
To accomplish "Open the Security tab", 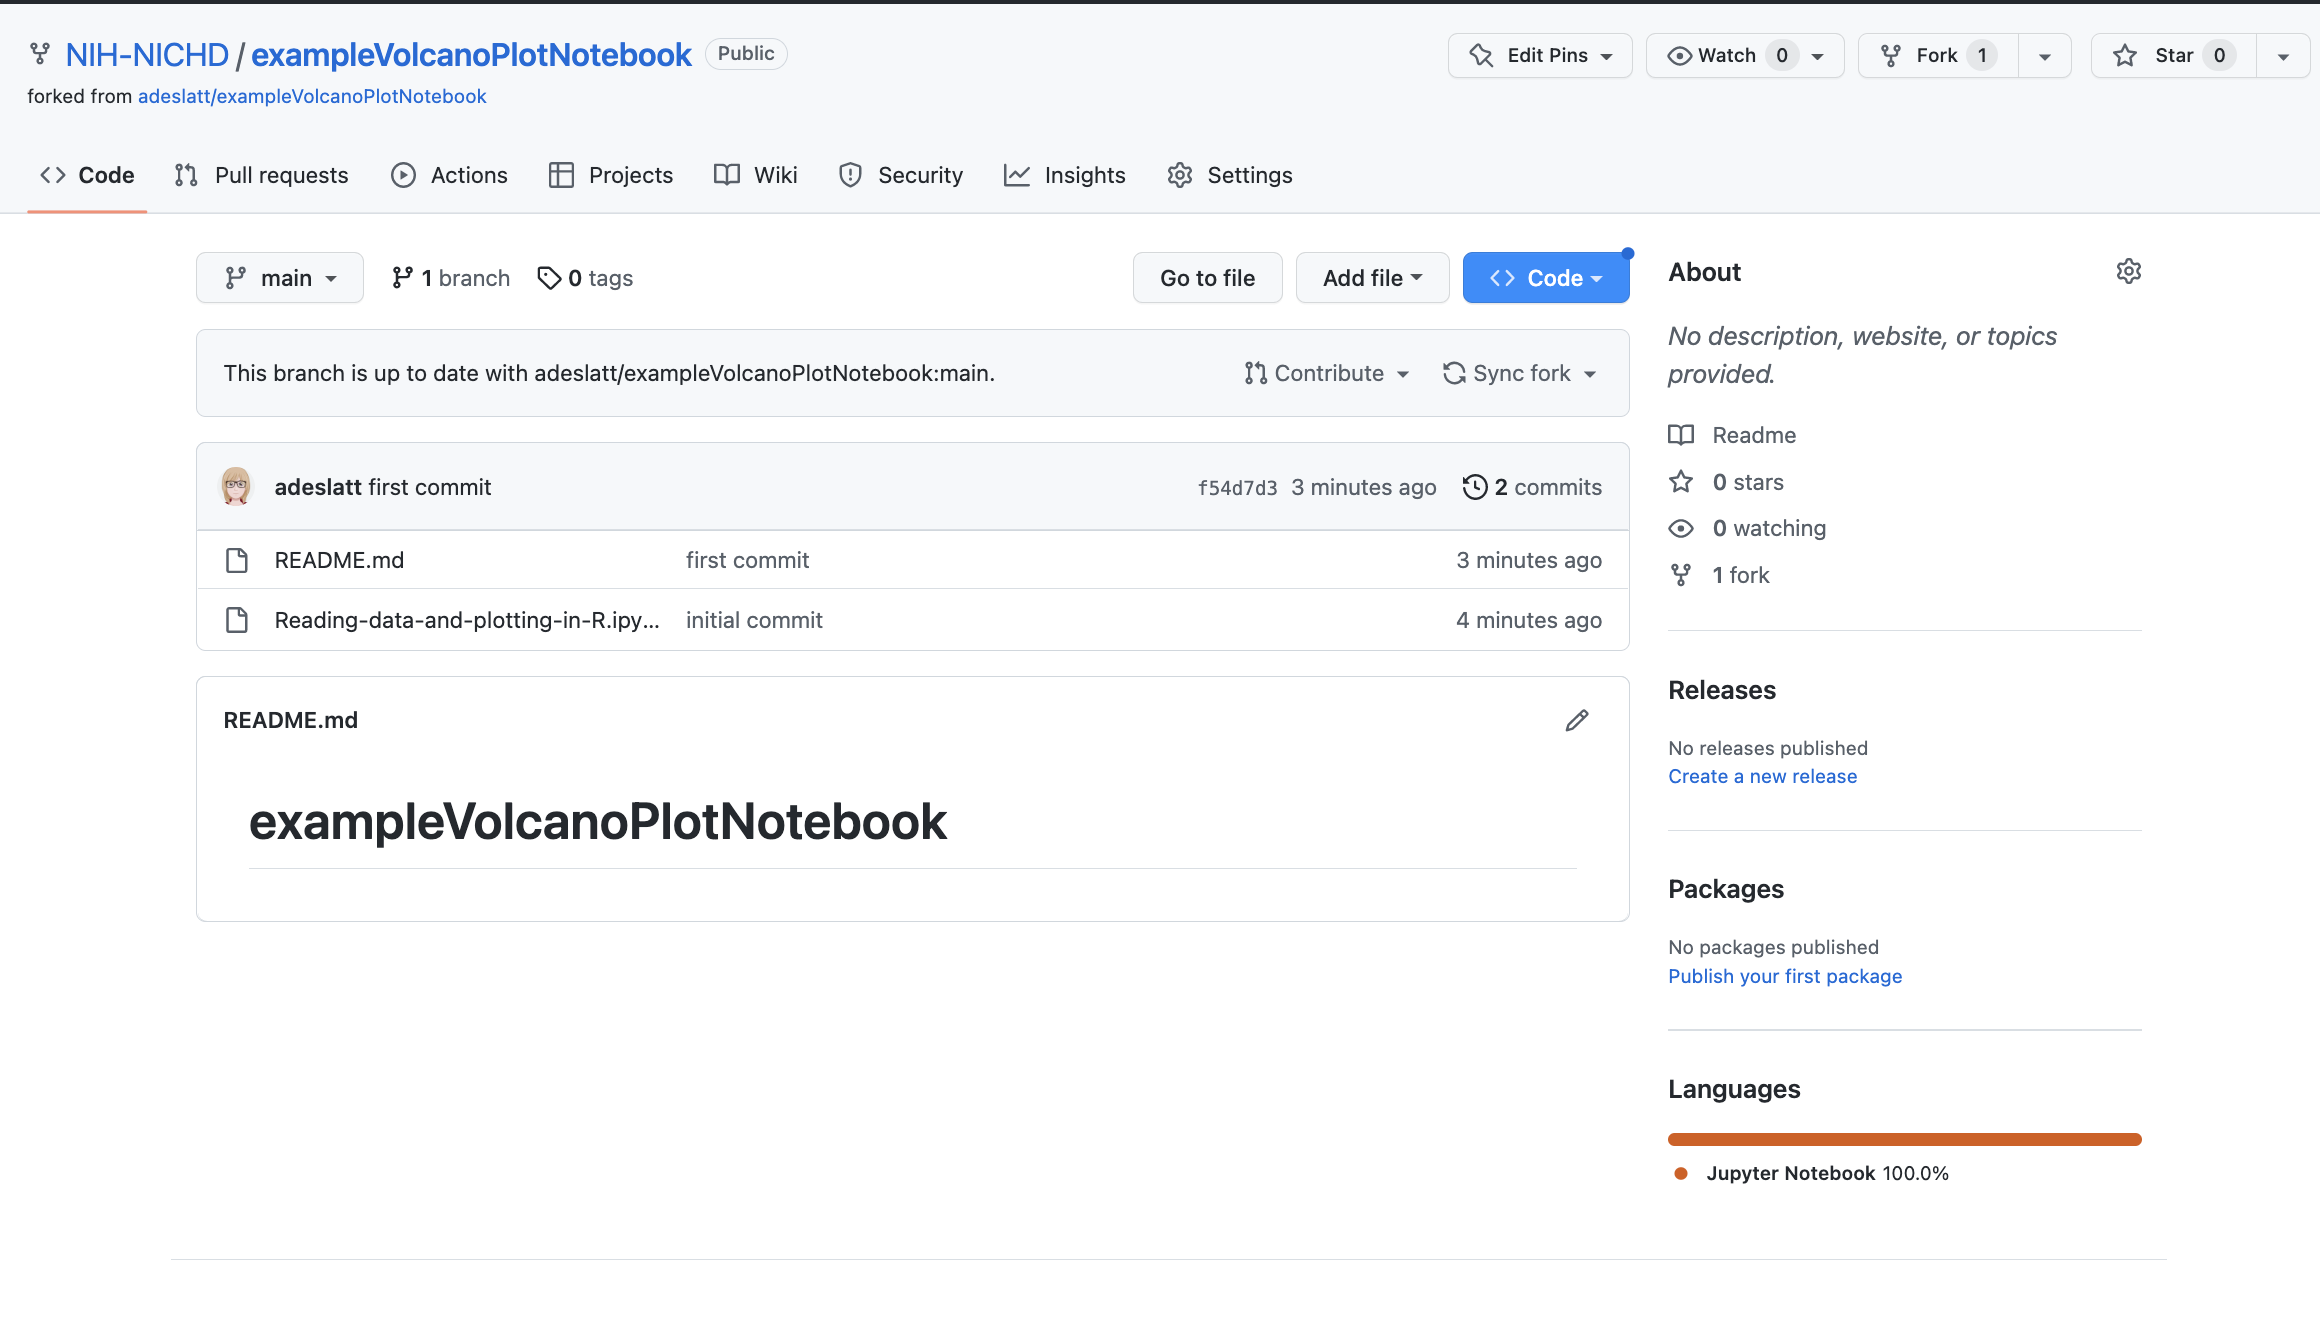I will 901,175.
